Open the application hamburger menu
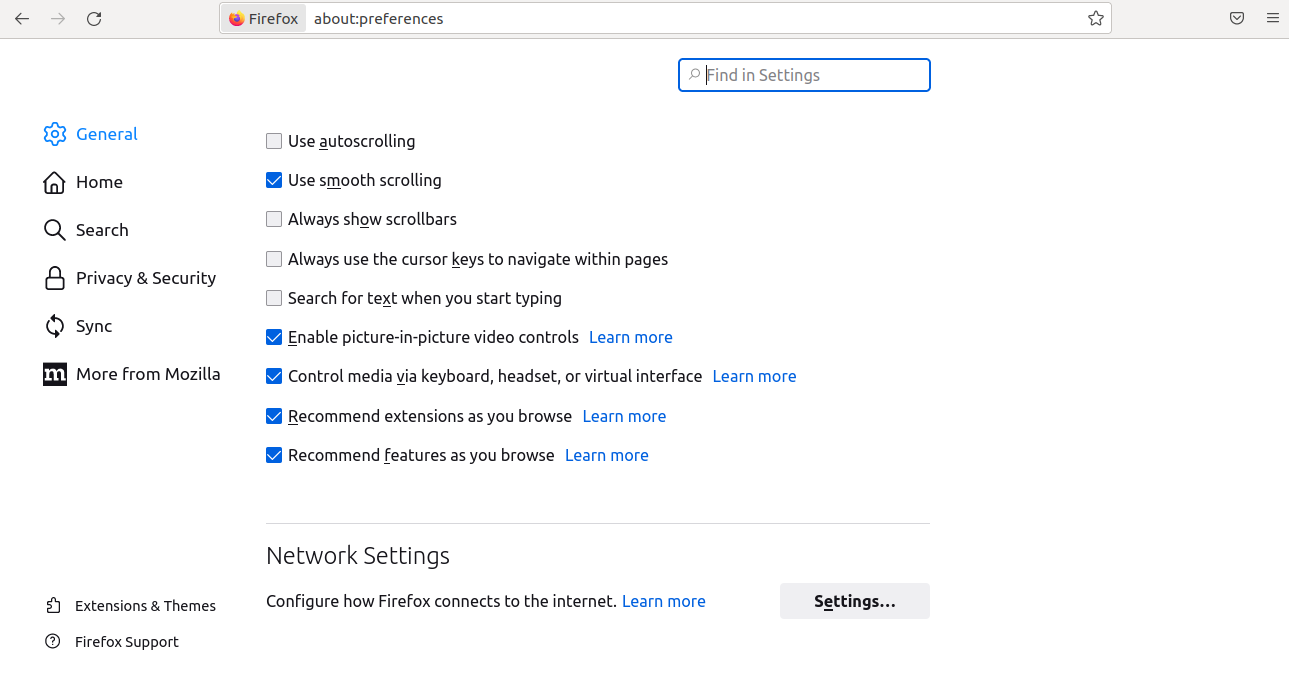1289x695 pixels. [x=1273, y=17]
